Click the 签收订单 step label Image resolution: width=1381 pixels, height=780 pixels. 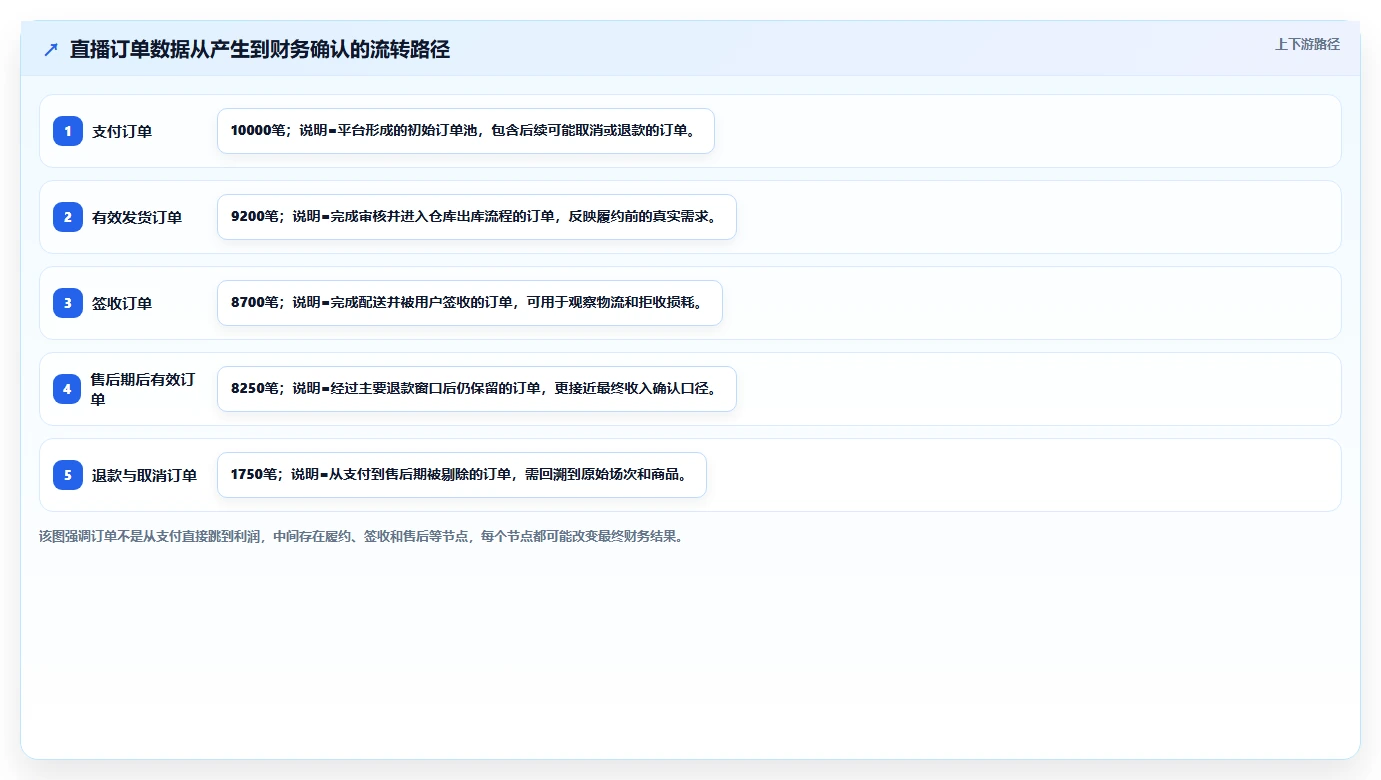coord(122,303)
